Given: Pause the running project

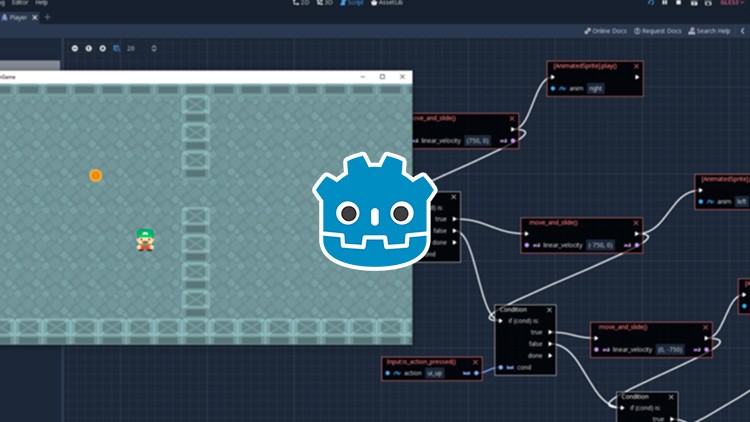Looking at the screenshot, I should click(x=665, y=3).
